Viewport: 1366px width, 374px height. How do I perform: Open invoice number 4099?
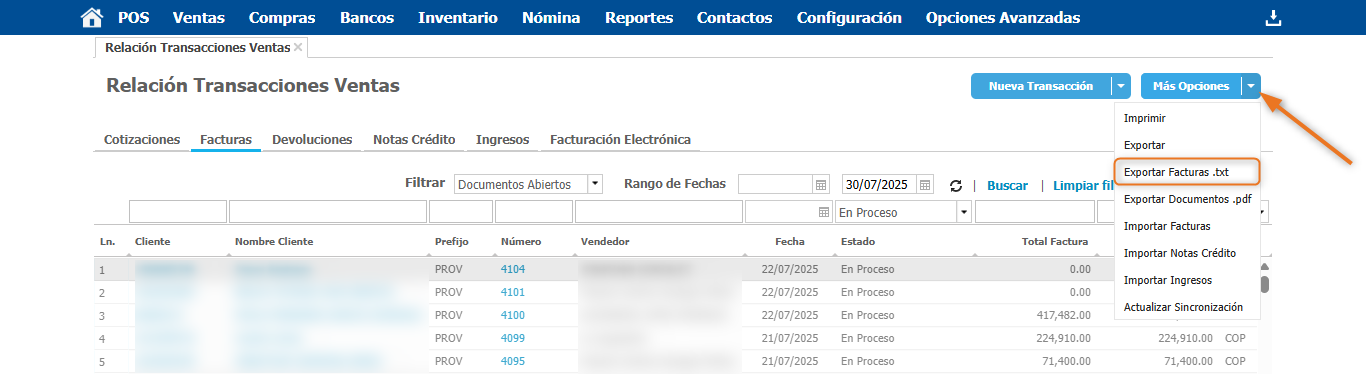513,339
